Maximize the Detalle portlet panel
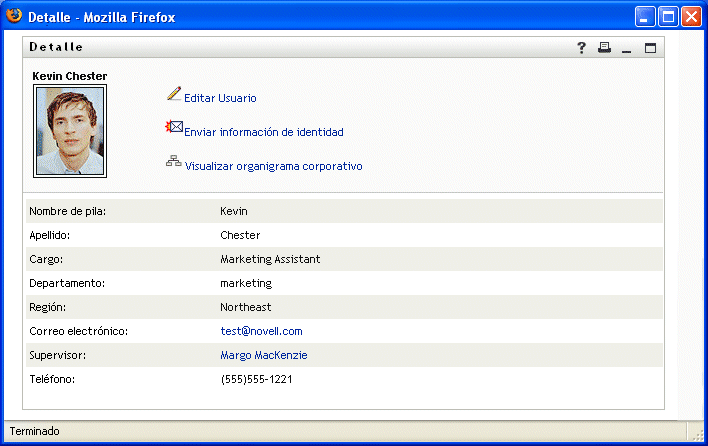Viewport: 708px width, 446px height. [650, 47]
